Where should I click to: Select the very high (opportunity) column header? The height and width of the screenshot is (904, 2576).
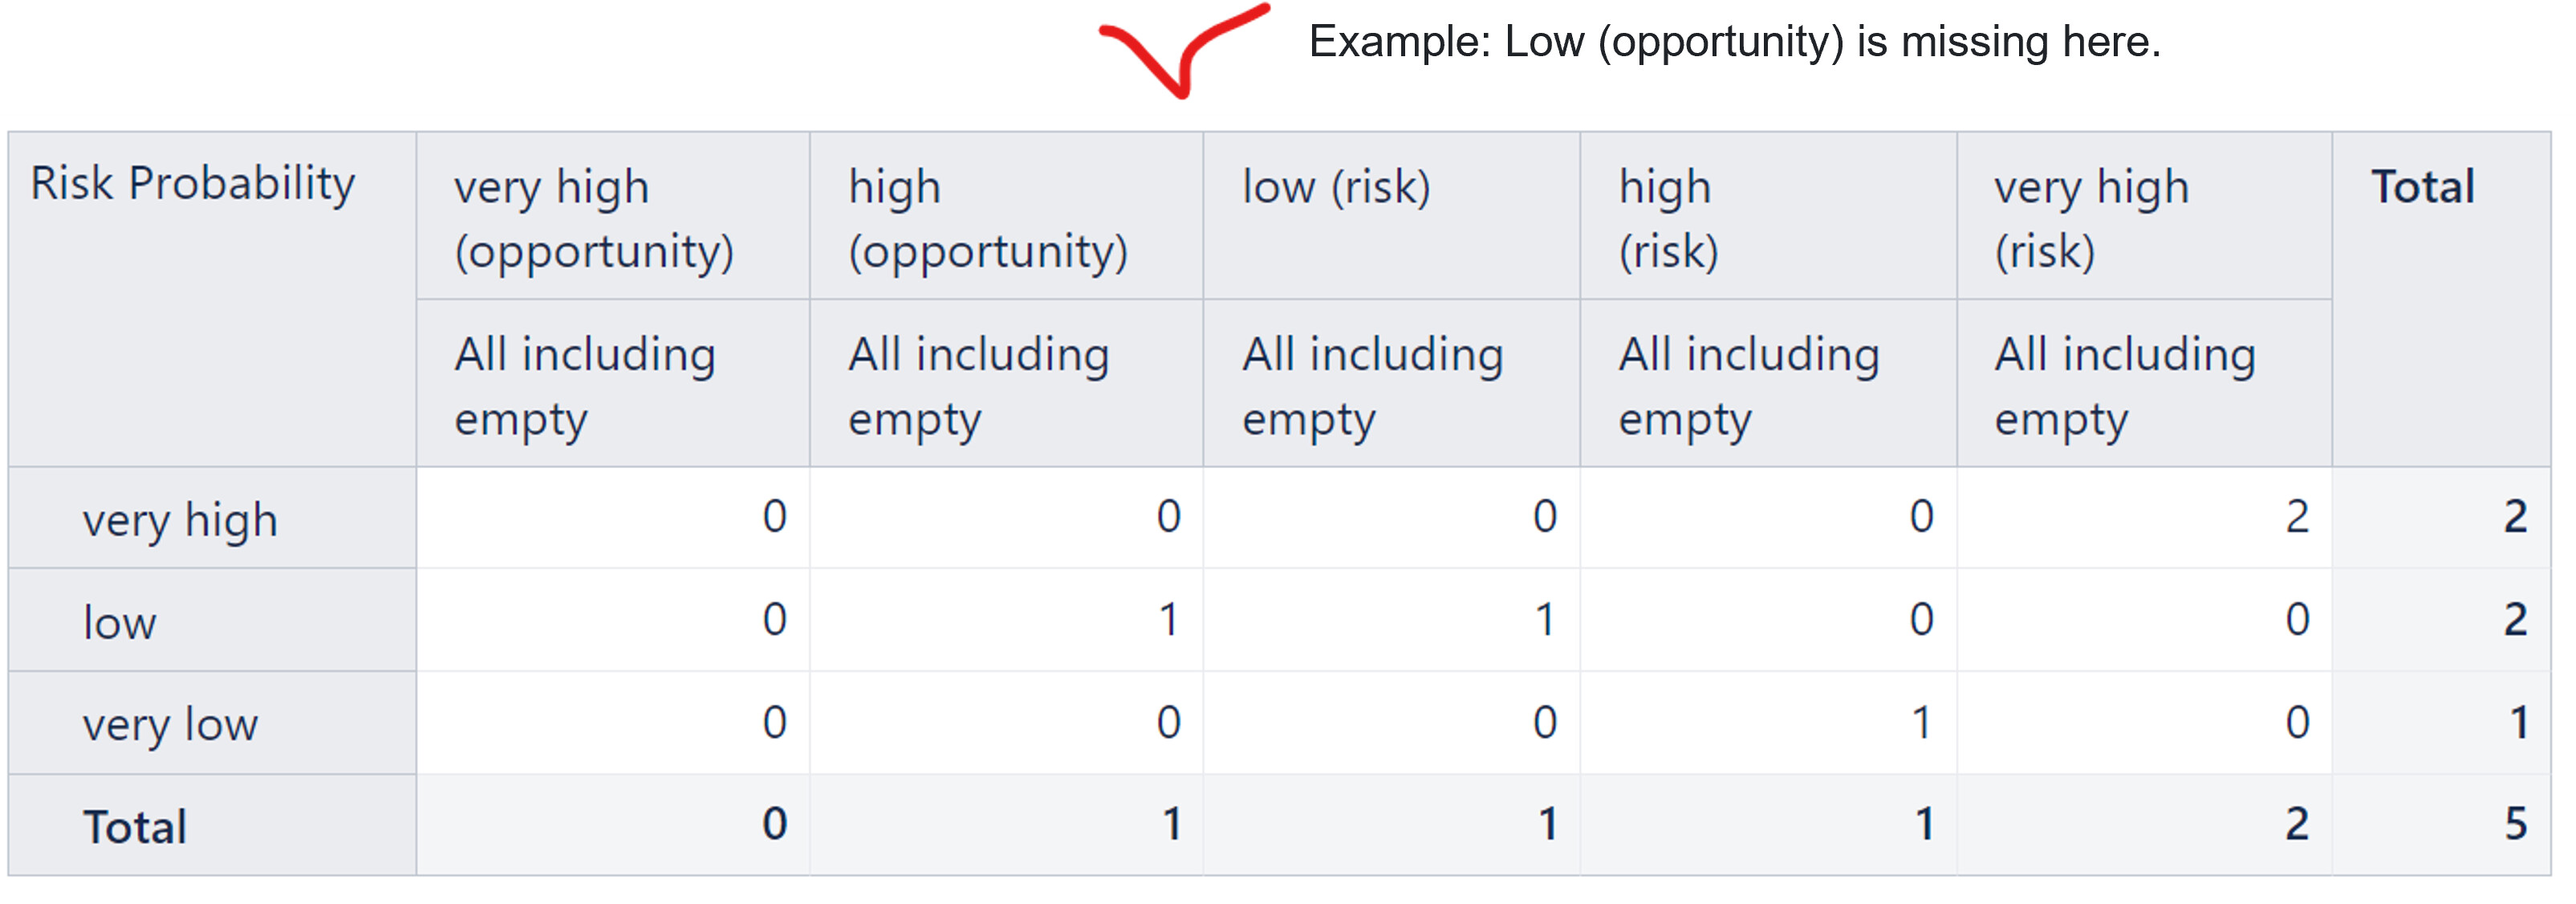(594, 218)
